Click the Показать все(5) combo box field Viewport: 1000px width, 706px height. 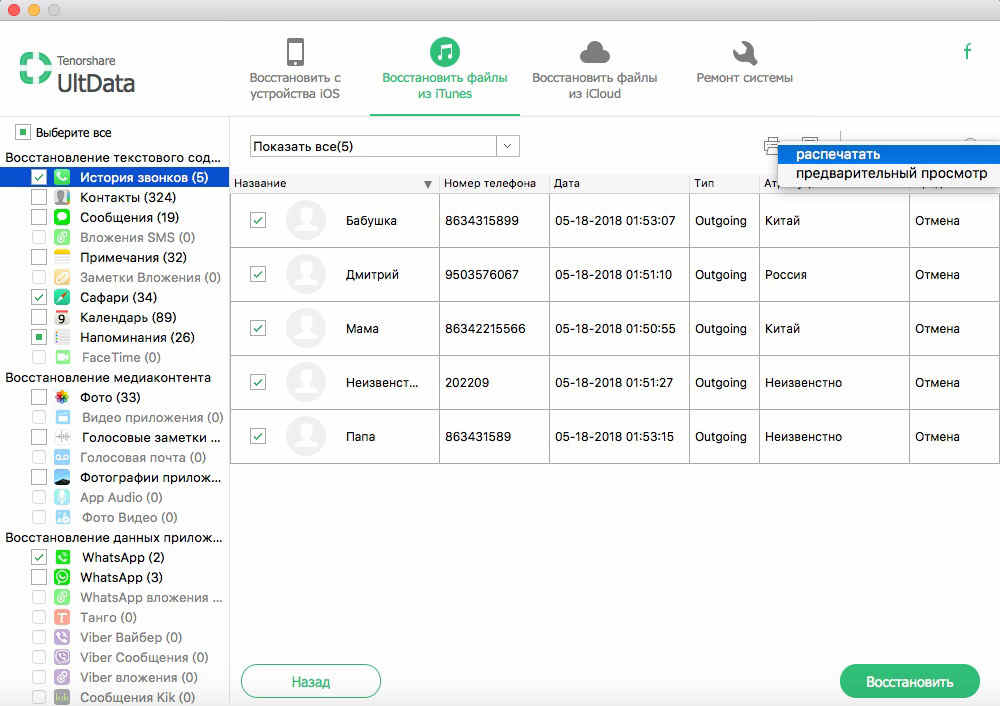[x=384, y=146]
